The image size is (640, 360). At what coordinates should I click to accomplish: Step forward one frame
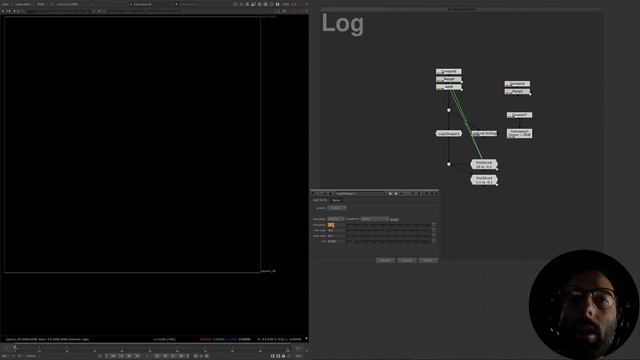pyautogui.click(x=157, y=356)
